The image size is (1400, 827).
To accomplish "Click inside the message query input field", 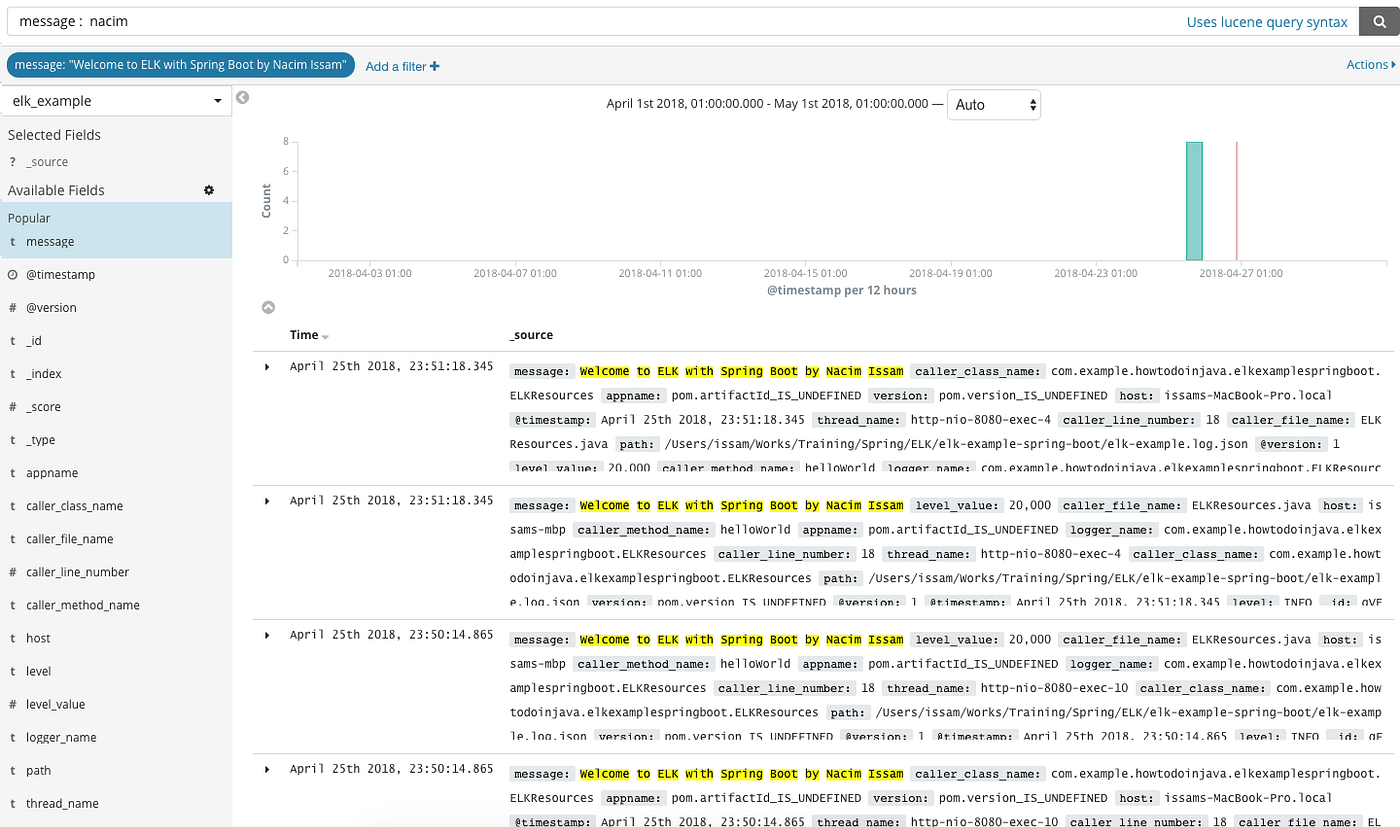I will click(400, 21).
